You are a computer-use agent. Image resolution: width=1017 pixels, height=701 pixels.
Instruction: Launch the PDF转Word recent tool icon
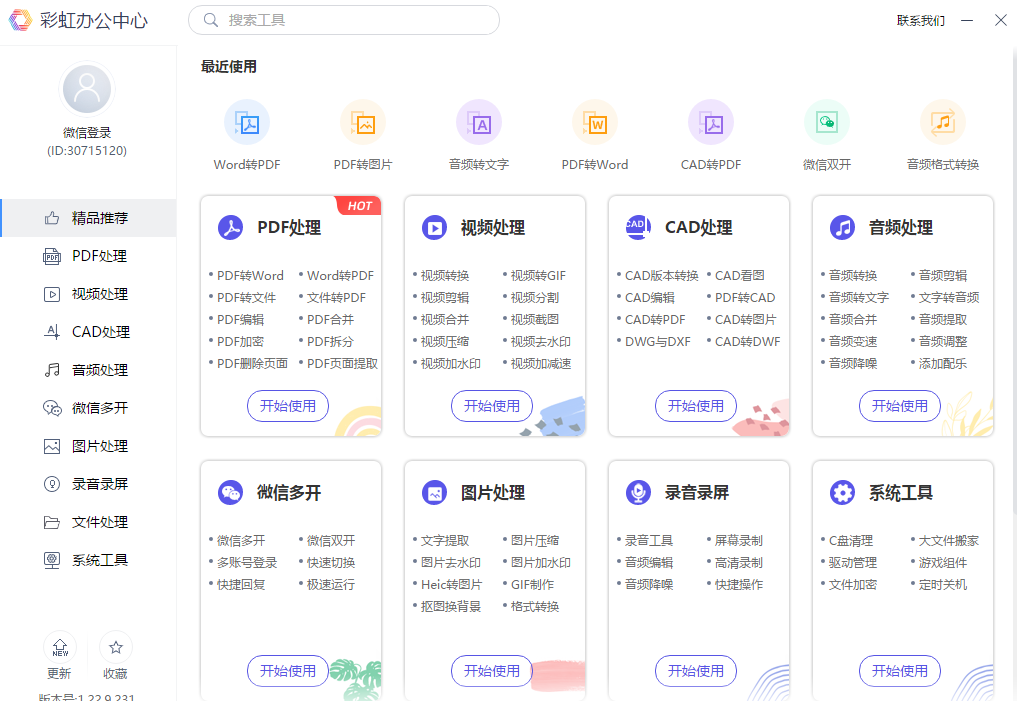tap(595, 123)
